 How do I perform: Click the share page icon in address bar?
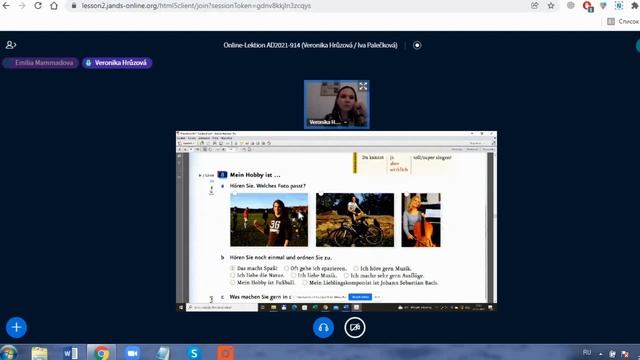(x=534, y=6)
